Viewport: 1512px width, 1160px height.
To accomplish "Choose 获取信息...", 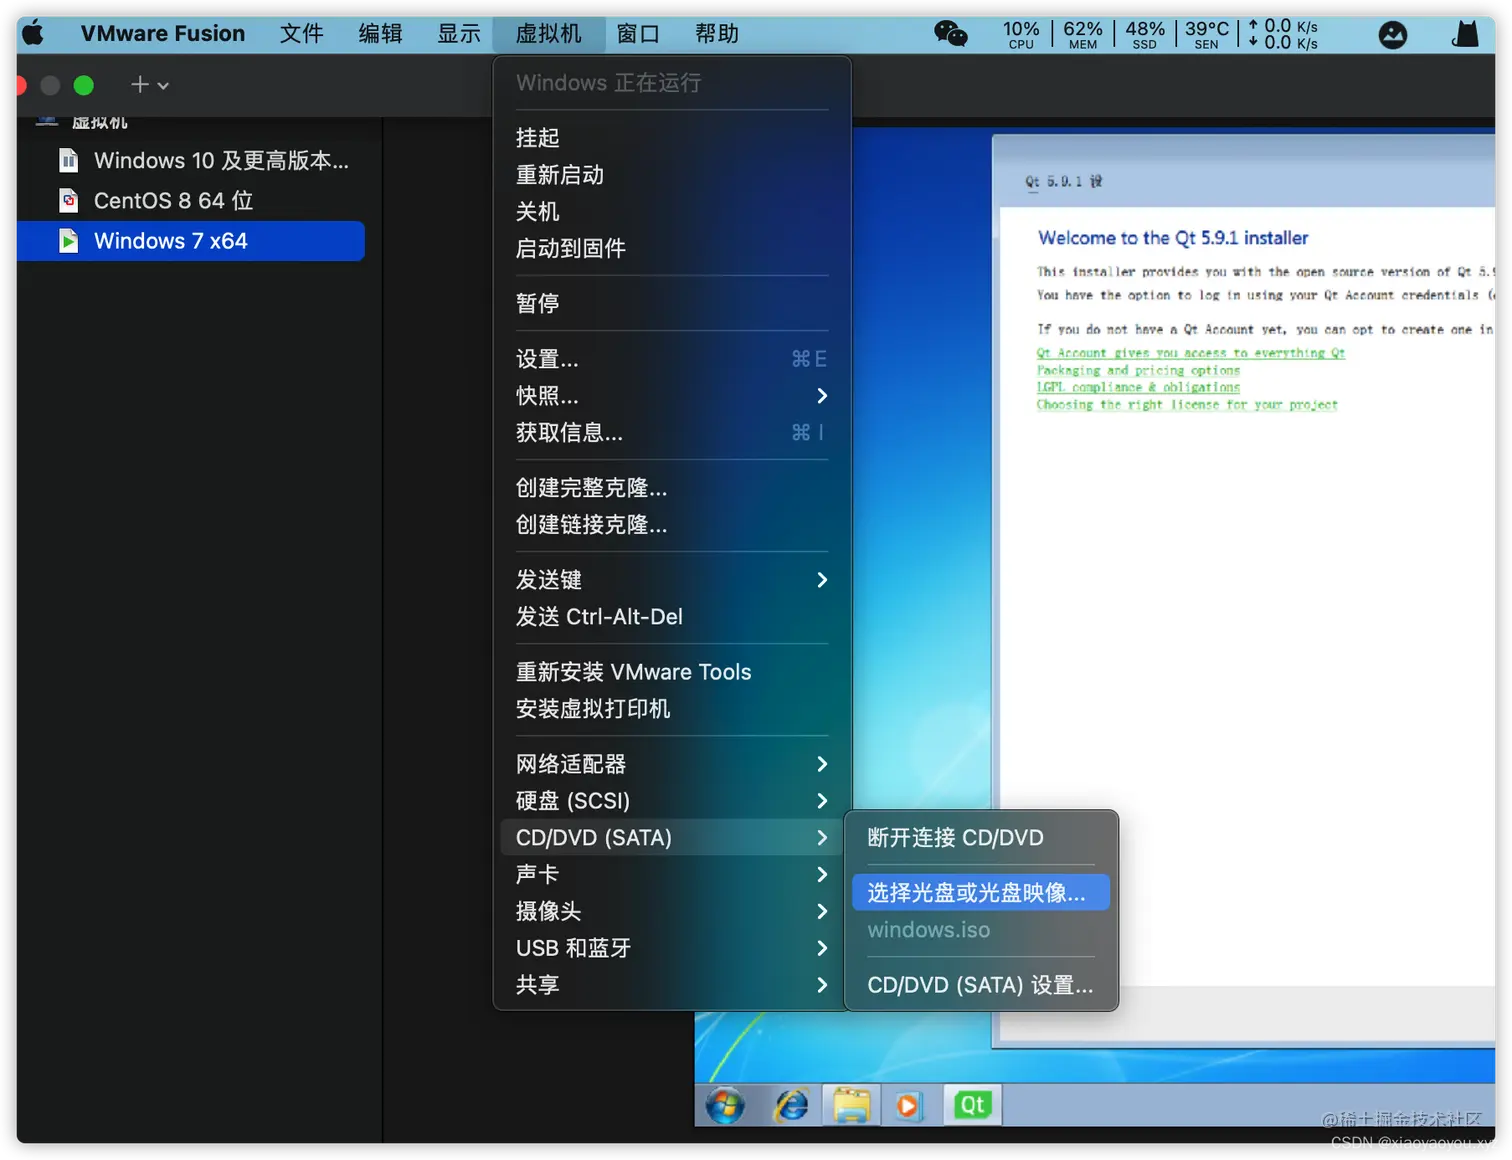I will pyautogui.click(x=671, y=433).
